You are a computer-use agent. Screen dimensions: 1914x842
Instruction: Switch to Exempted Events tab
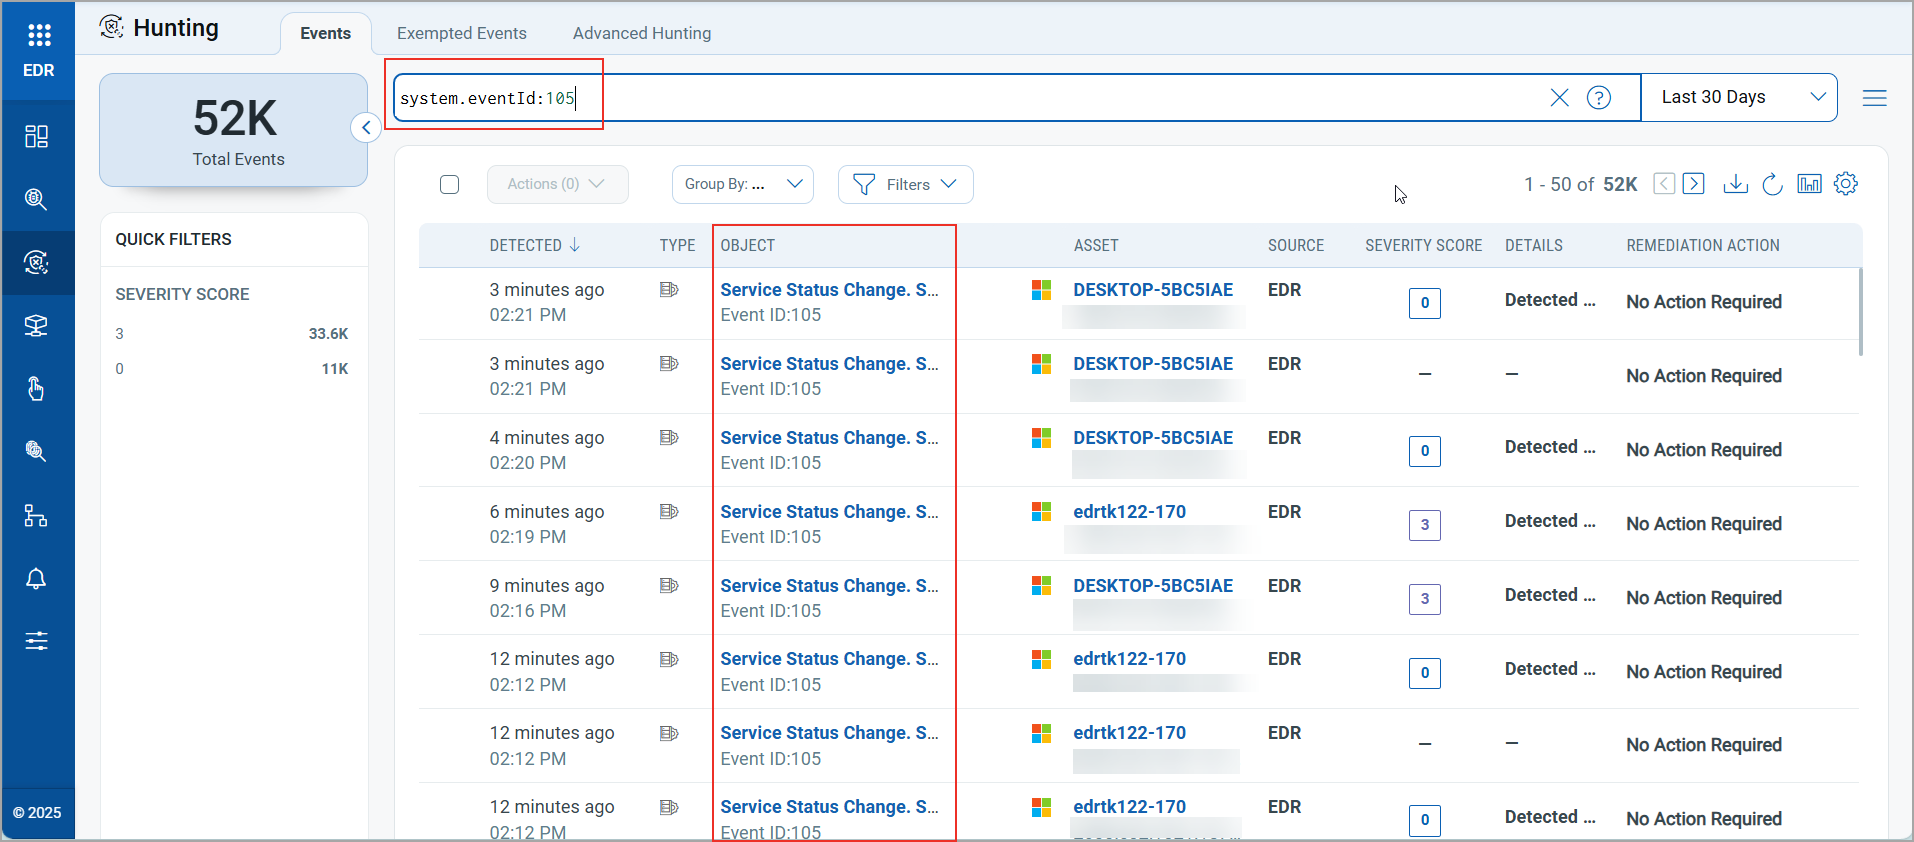[461, 33]
